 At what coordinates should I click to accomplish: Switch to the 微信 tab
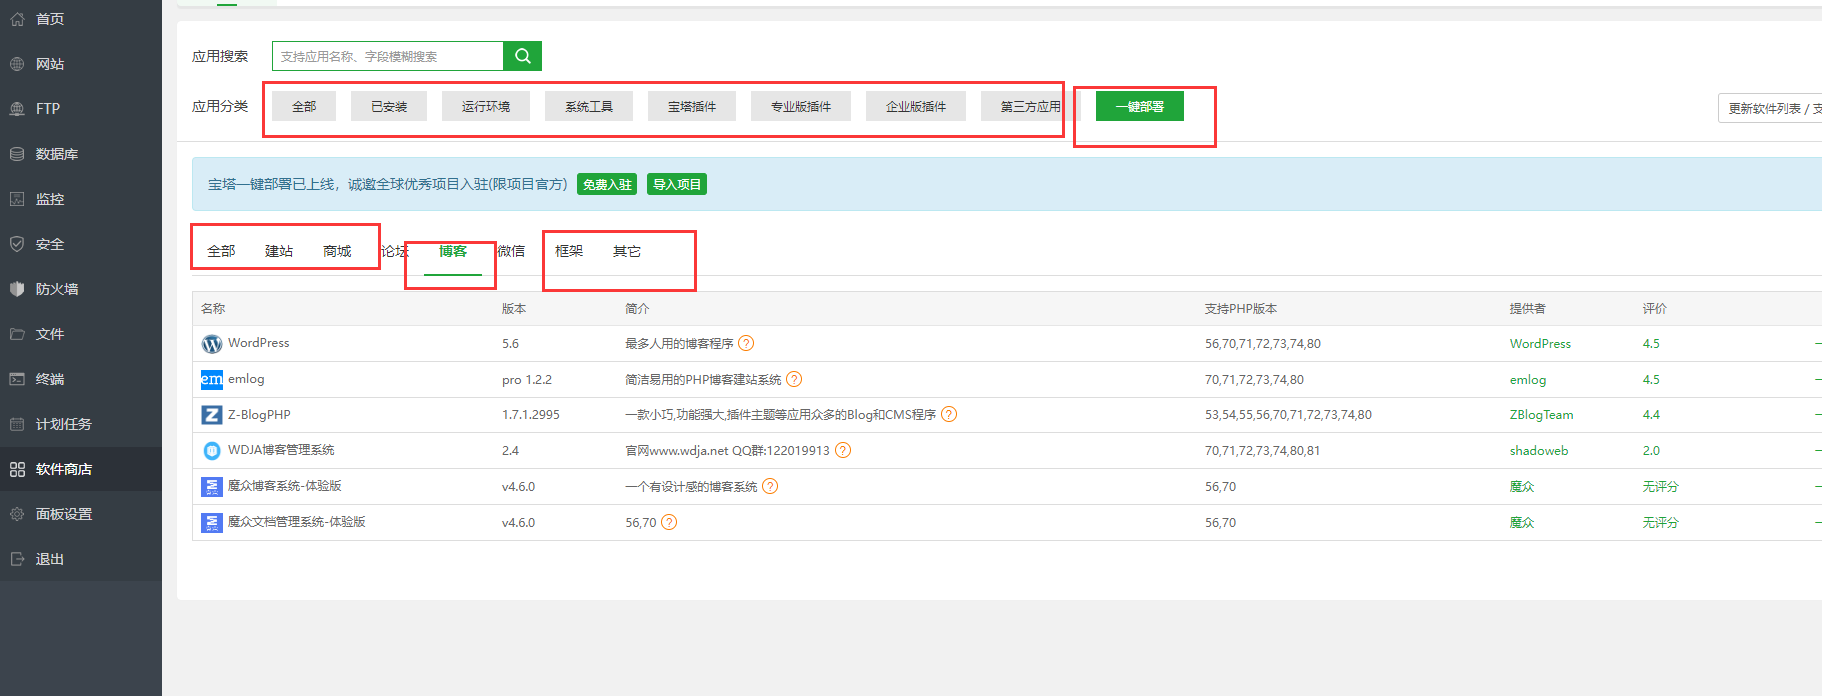[x=511, y=251]
